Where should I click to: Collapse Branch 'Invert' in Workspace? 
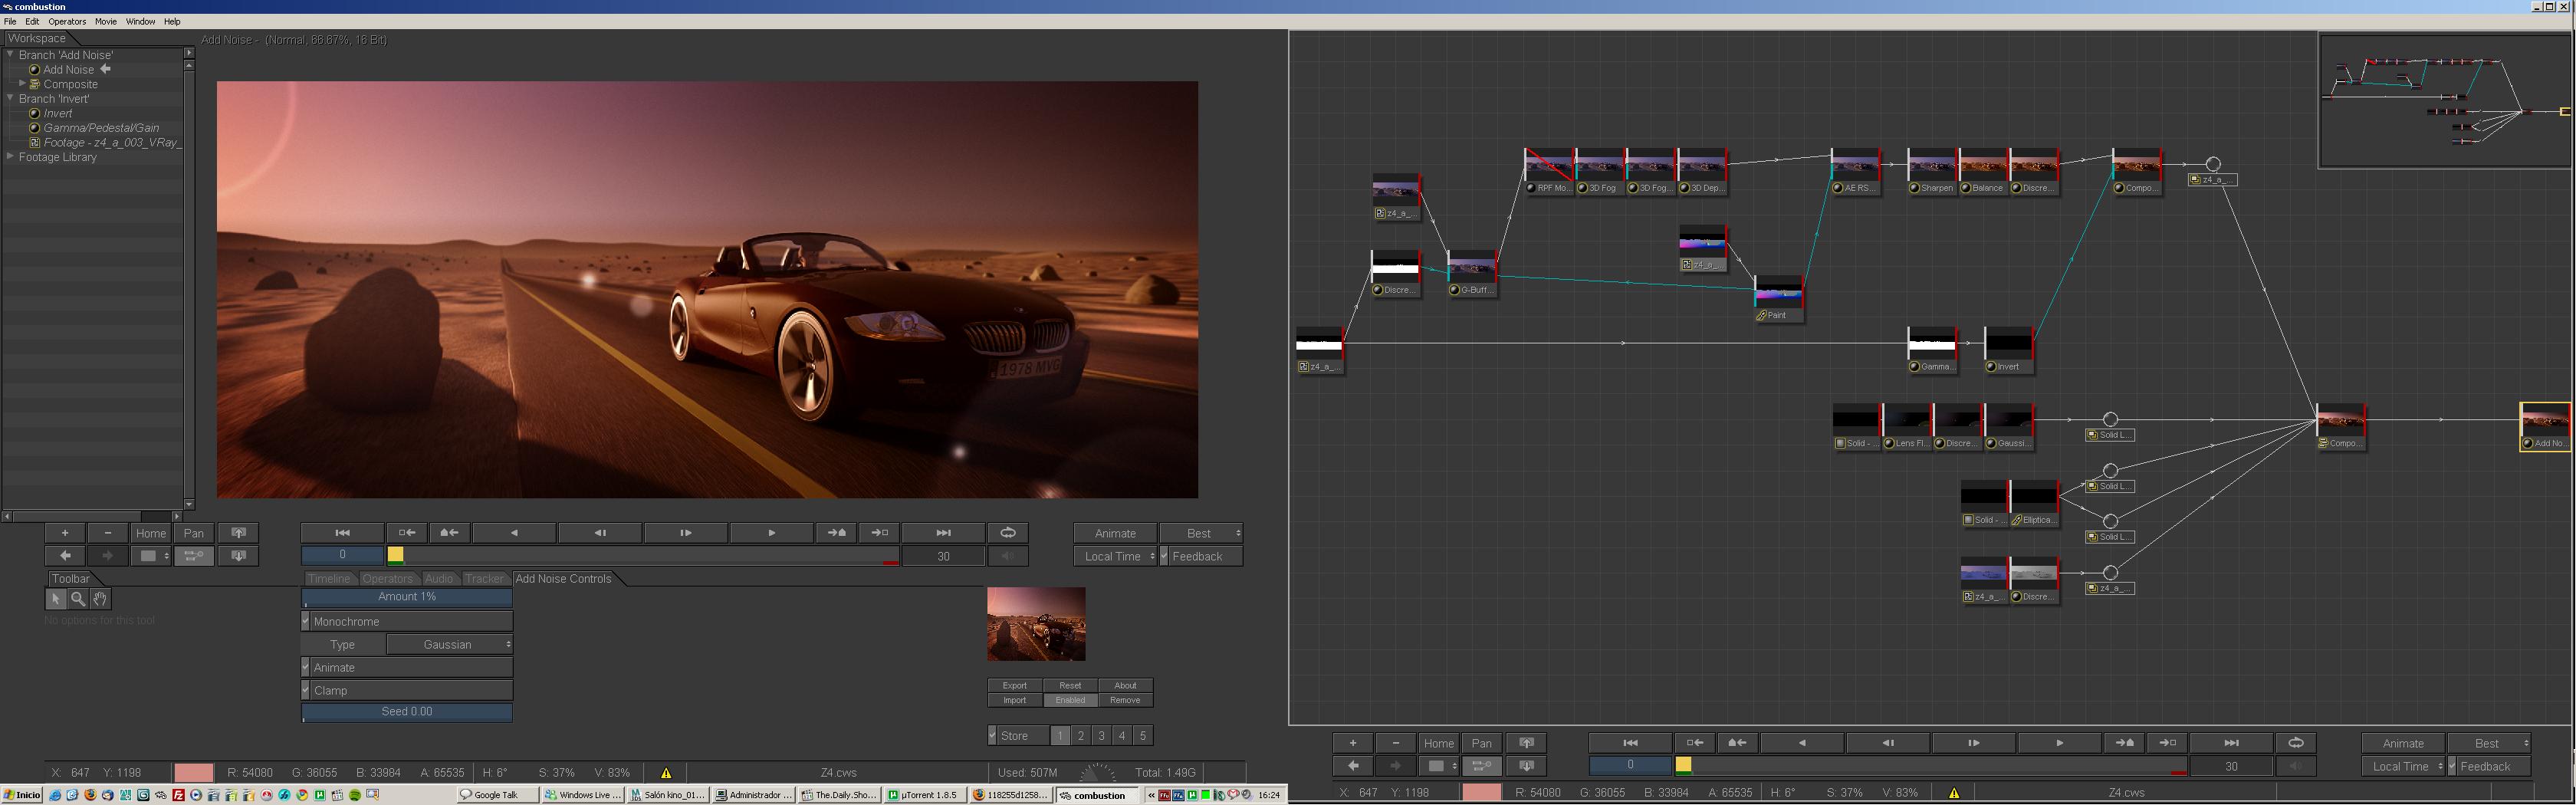point(10,98)
